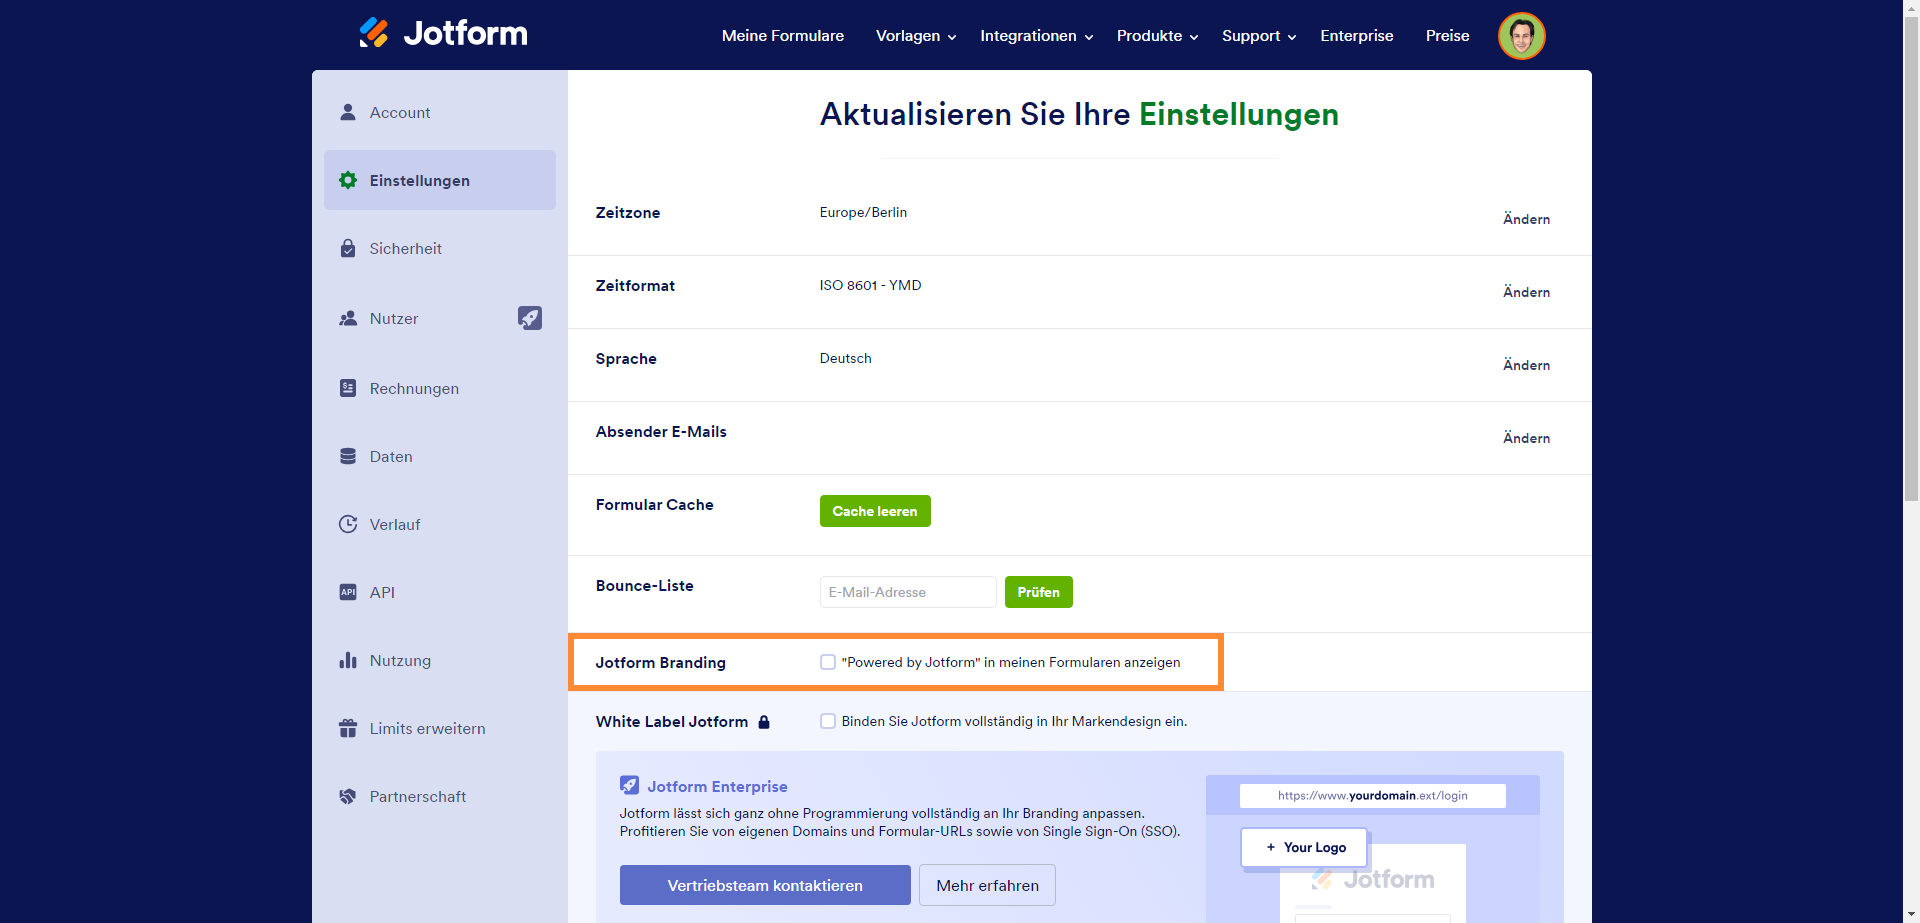Expand the Vorlagen dropdown menu

(x=916, y=36)
